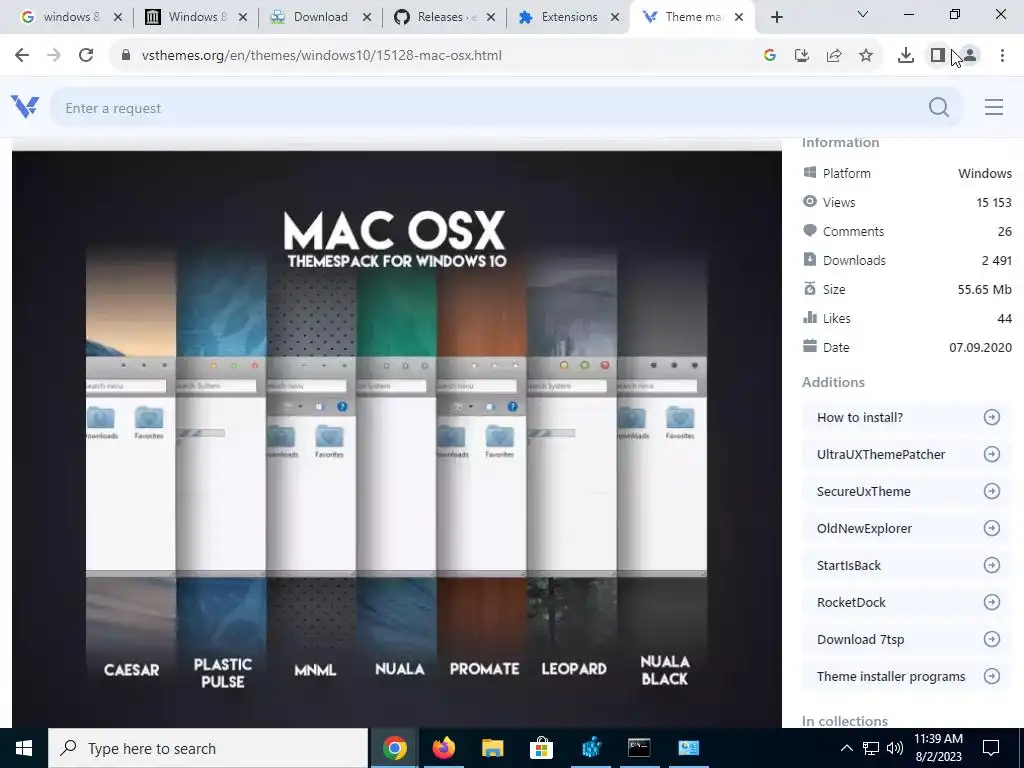Toggle the Chrome side panel icon
Screen dimensions: 1024x768
pos(938,56)
